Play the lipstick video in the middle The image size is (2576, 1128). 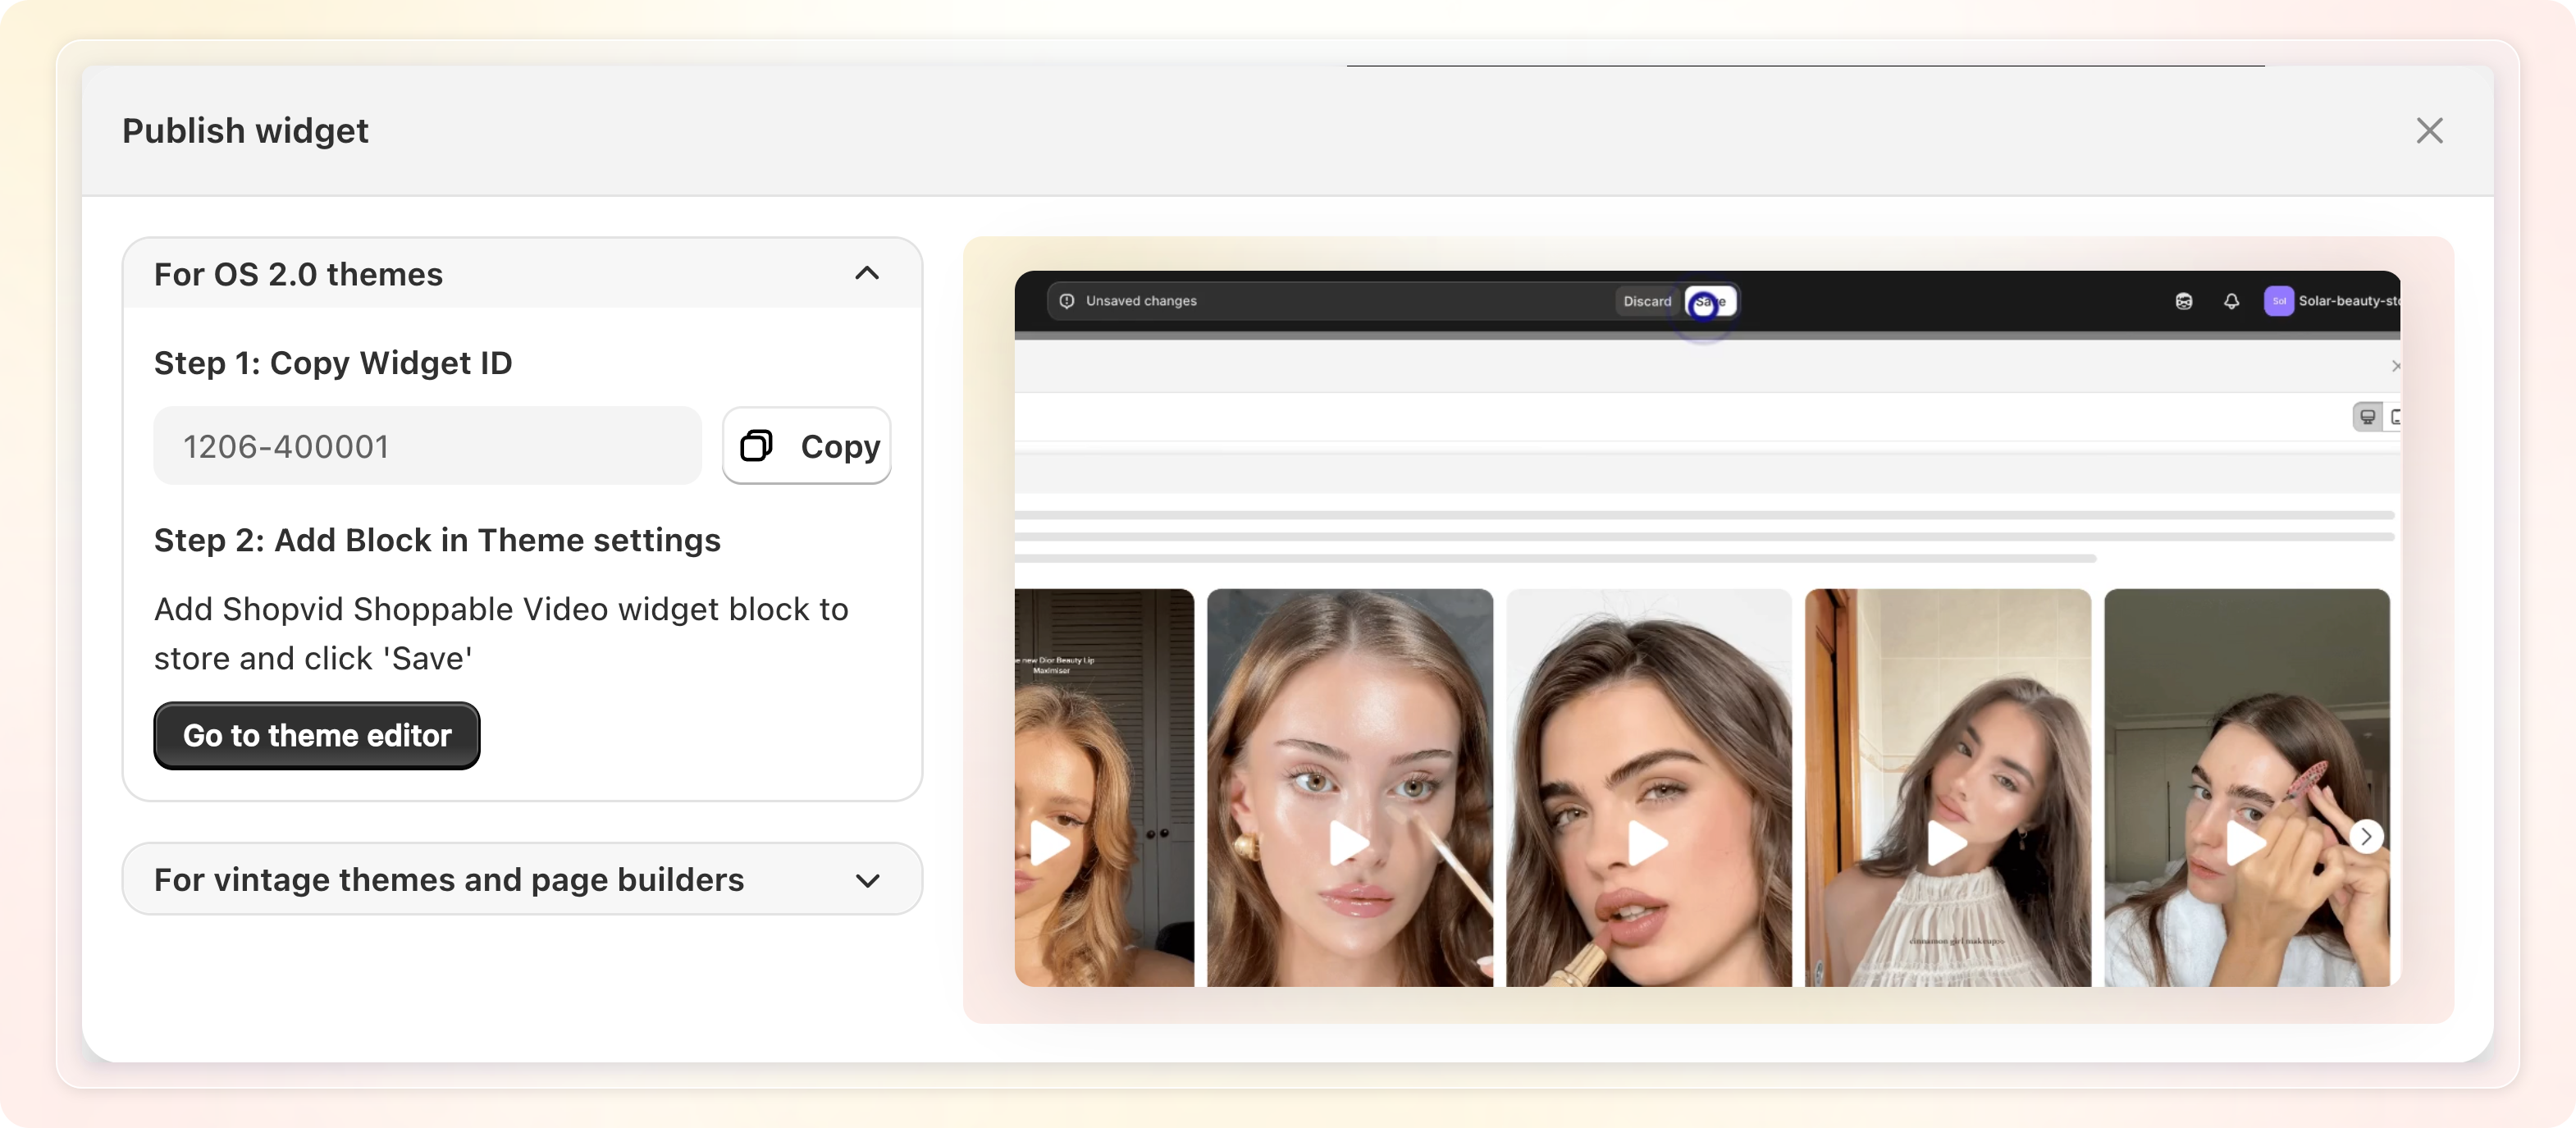pos(1648,843)
